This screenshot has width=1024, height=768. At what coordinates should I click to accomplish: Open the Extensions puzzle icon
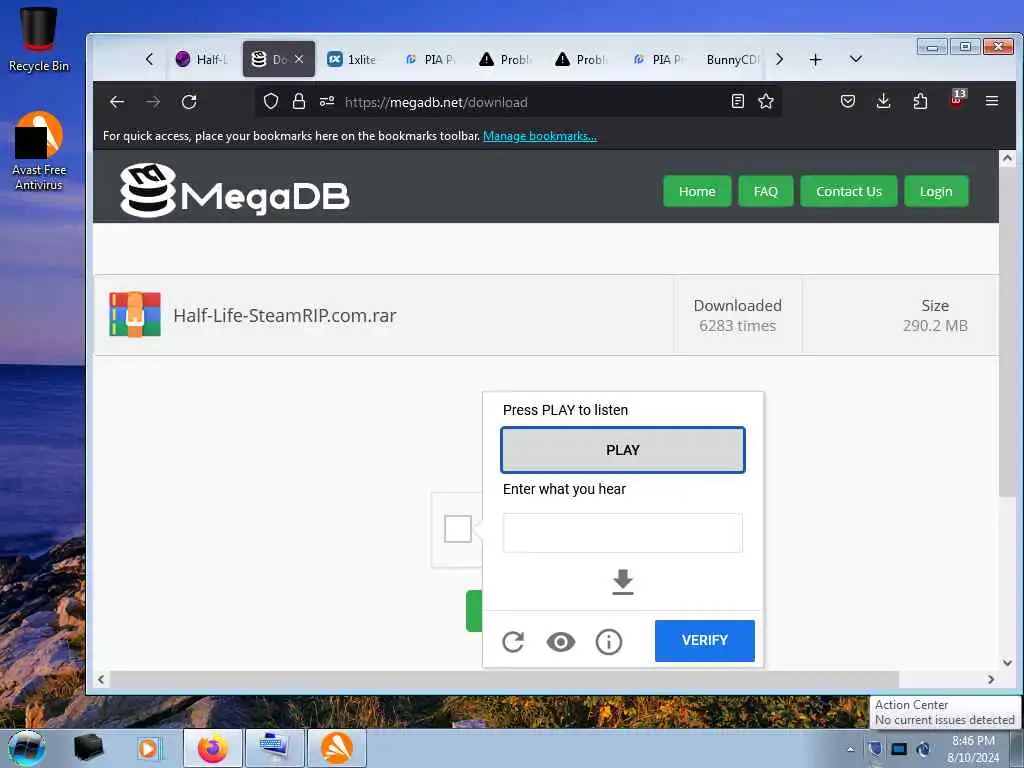(x=920, y=101)
